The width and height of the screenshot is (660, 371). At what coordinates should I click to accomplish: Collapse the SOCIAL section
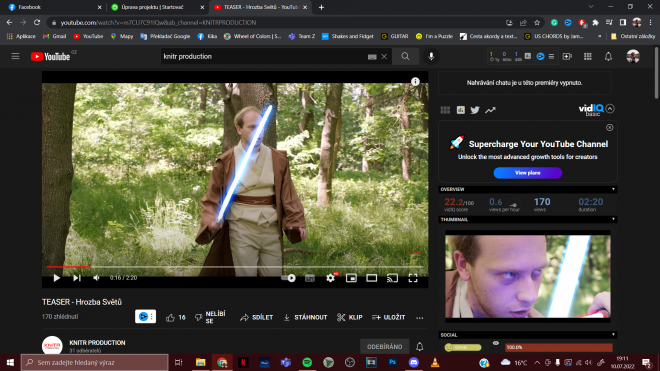[x=613, y=335]
